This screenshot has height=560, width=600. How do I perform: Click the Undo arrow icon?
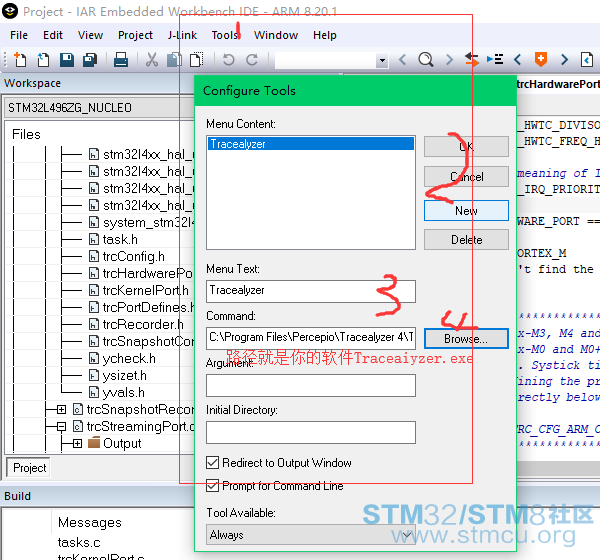[228, 60]
